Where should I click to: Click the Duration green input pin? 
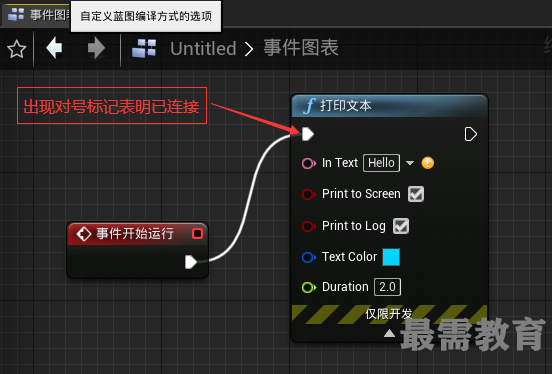309,287
